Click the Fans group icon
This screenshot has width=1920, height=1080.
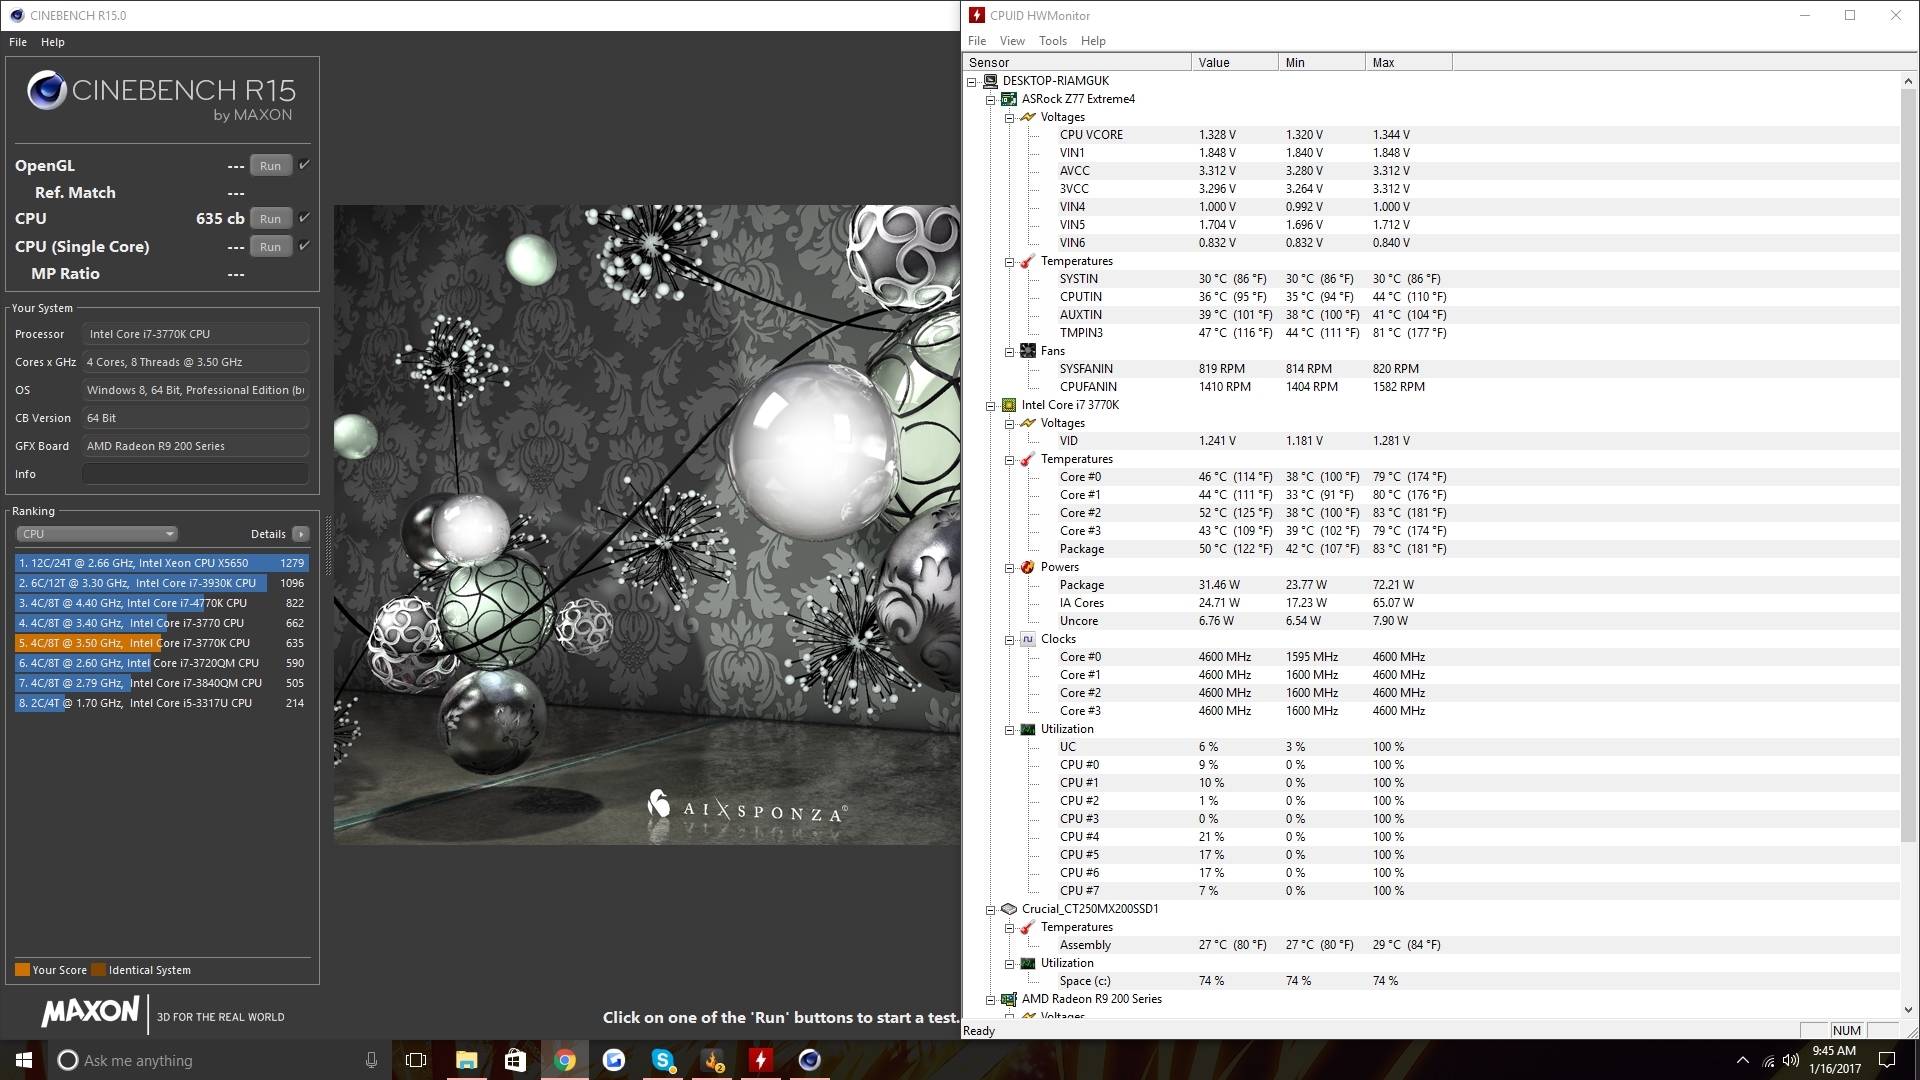[x=1028, y=351]
